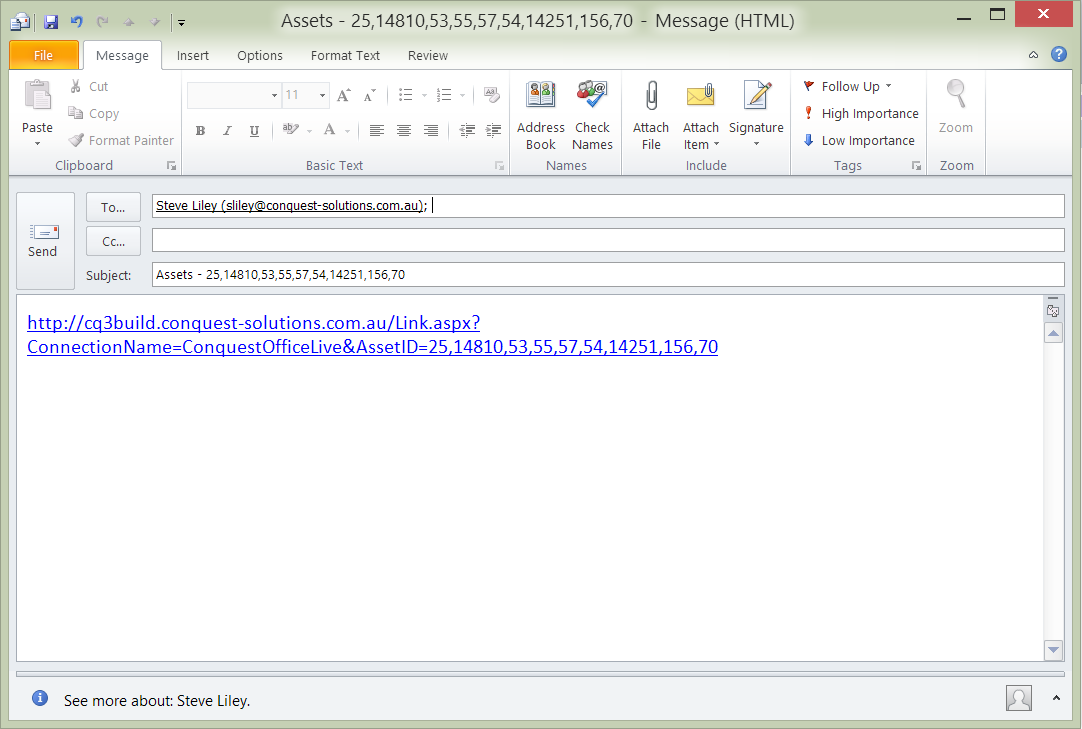Click the Clear Formatting icon
This screenshot has width=1082, height=729.
click(492, 95)
